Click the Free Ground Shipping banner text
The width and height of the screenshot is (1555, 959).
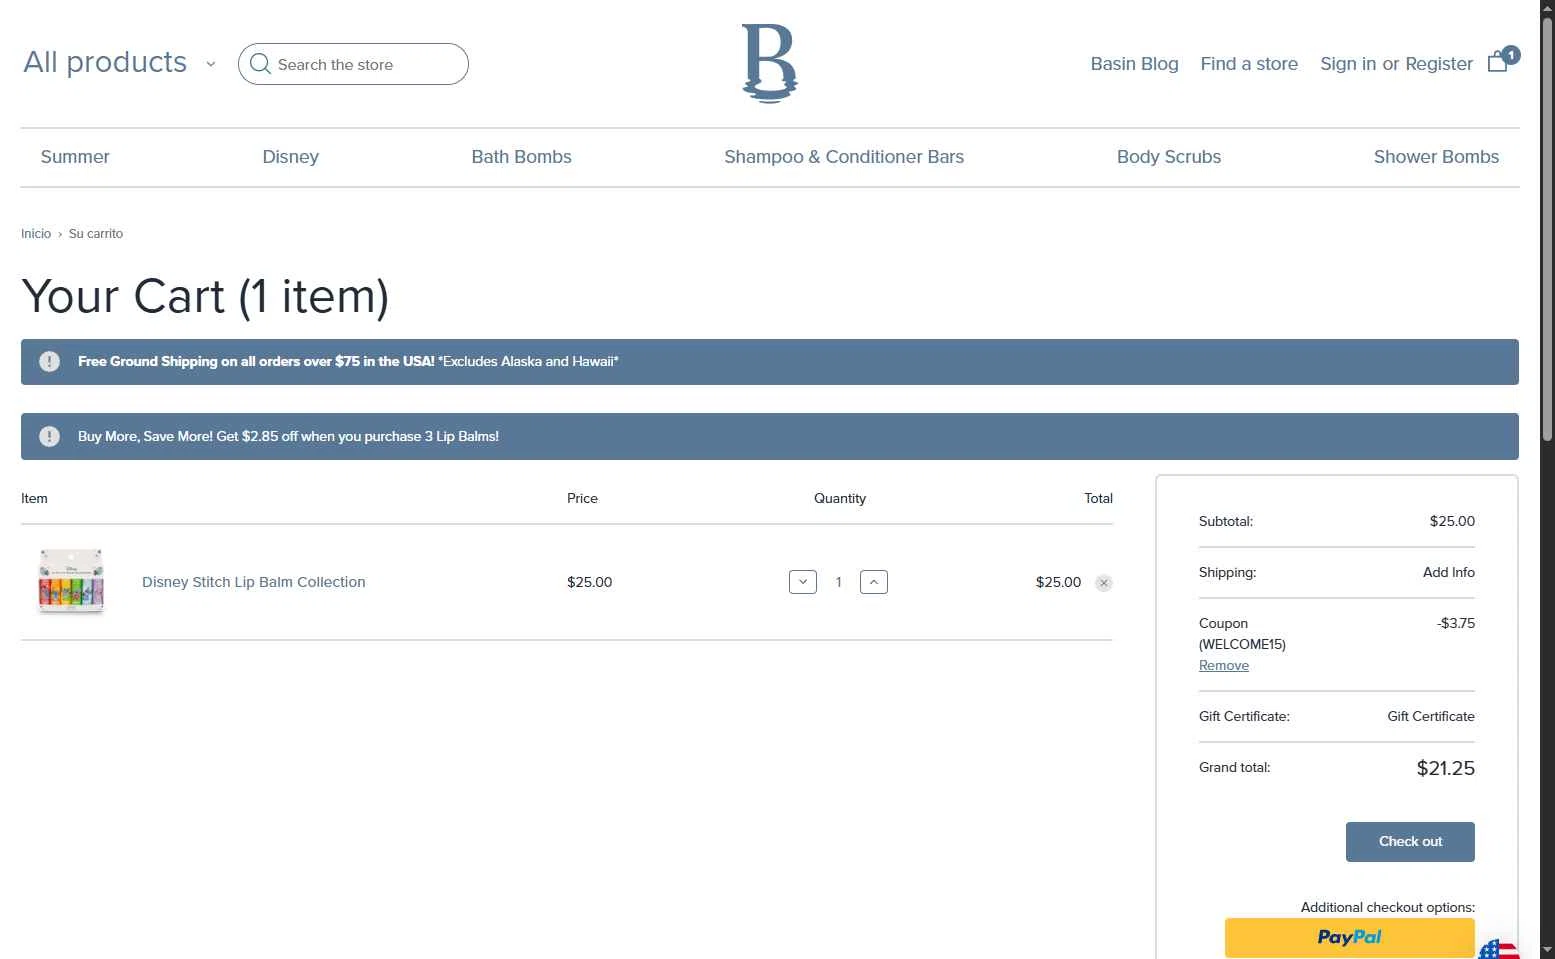pos(348,362)
